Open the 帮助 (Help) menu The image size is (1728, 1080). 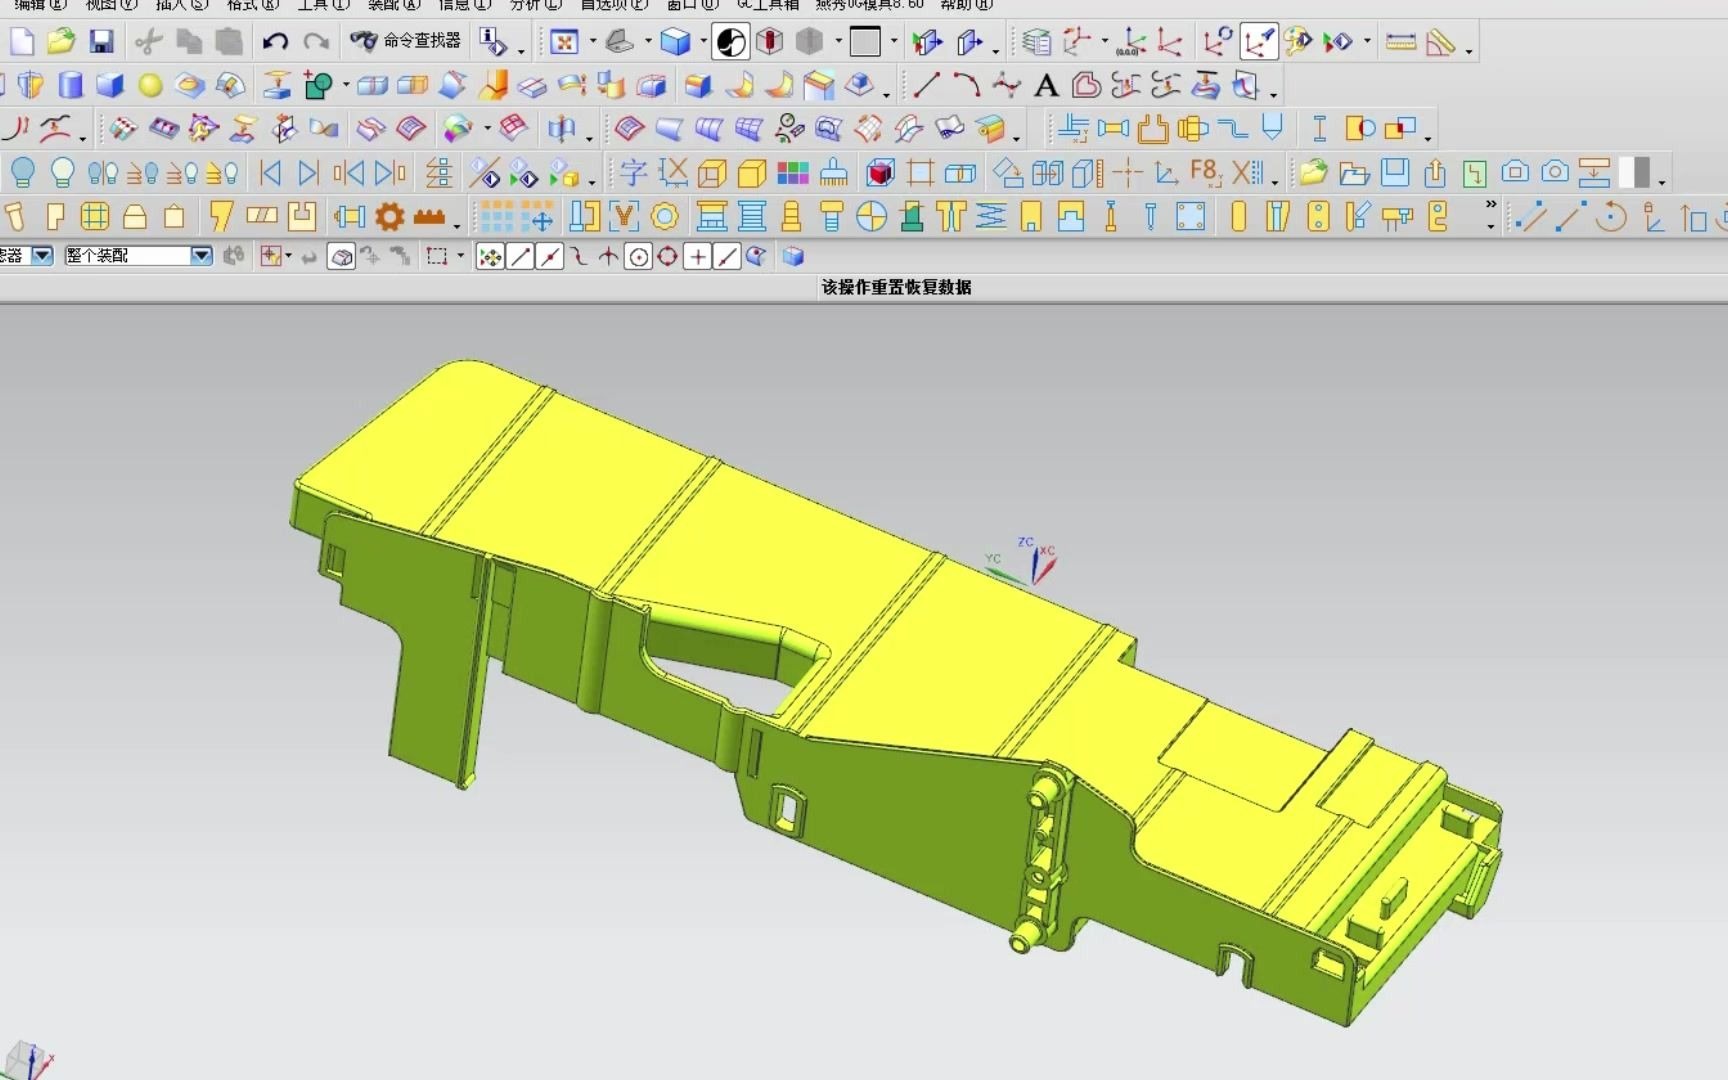[x=966, y=5]
